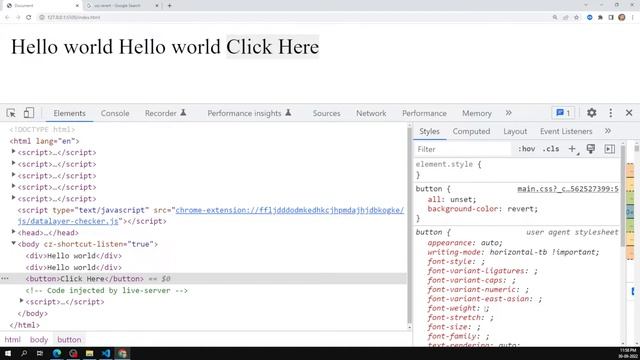Open the issues counter badge showing 1

tap(563, 113)
